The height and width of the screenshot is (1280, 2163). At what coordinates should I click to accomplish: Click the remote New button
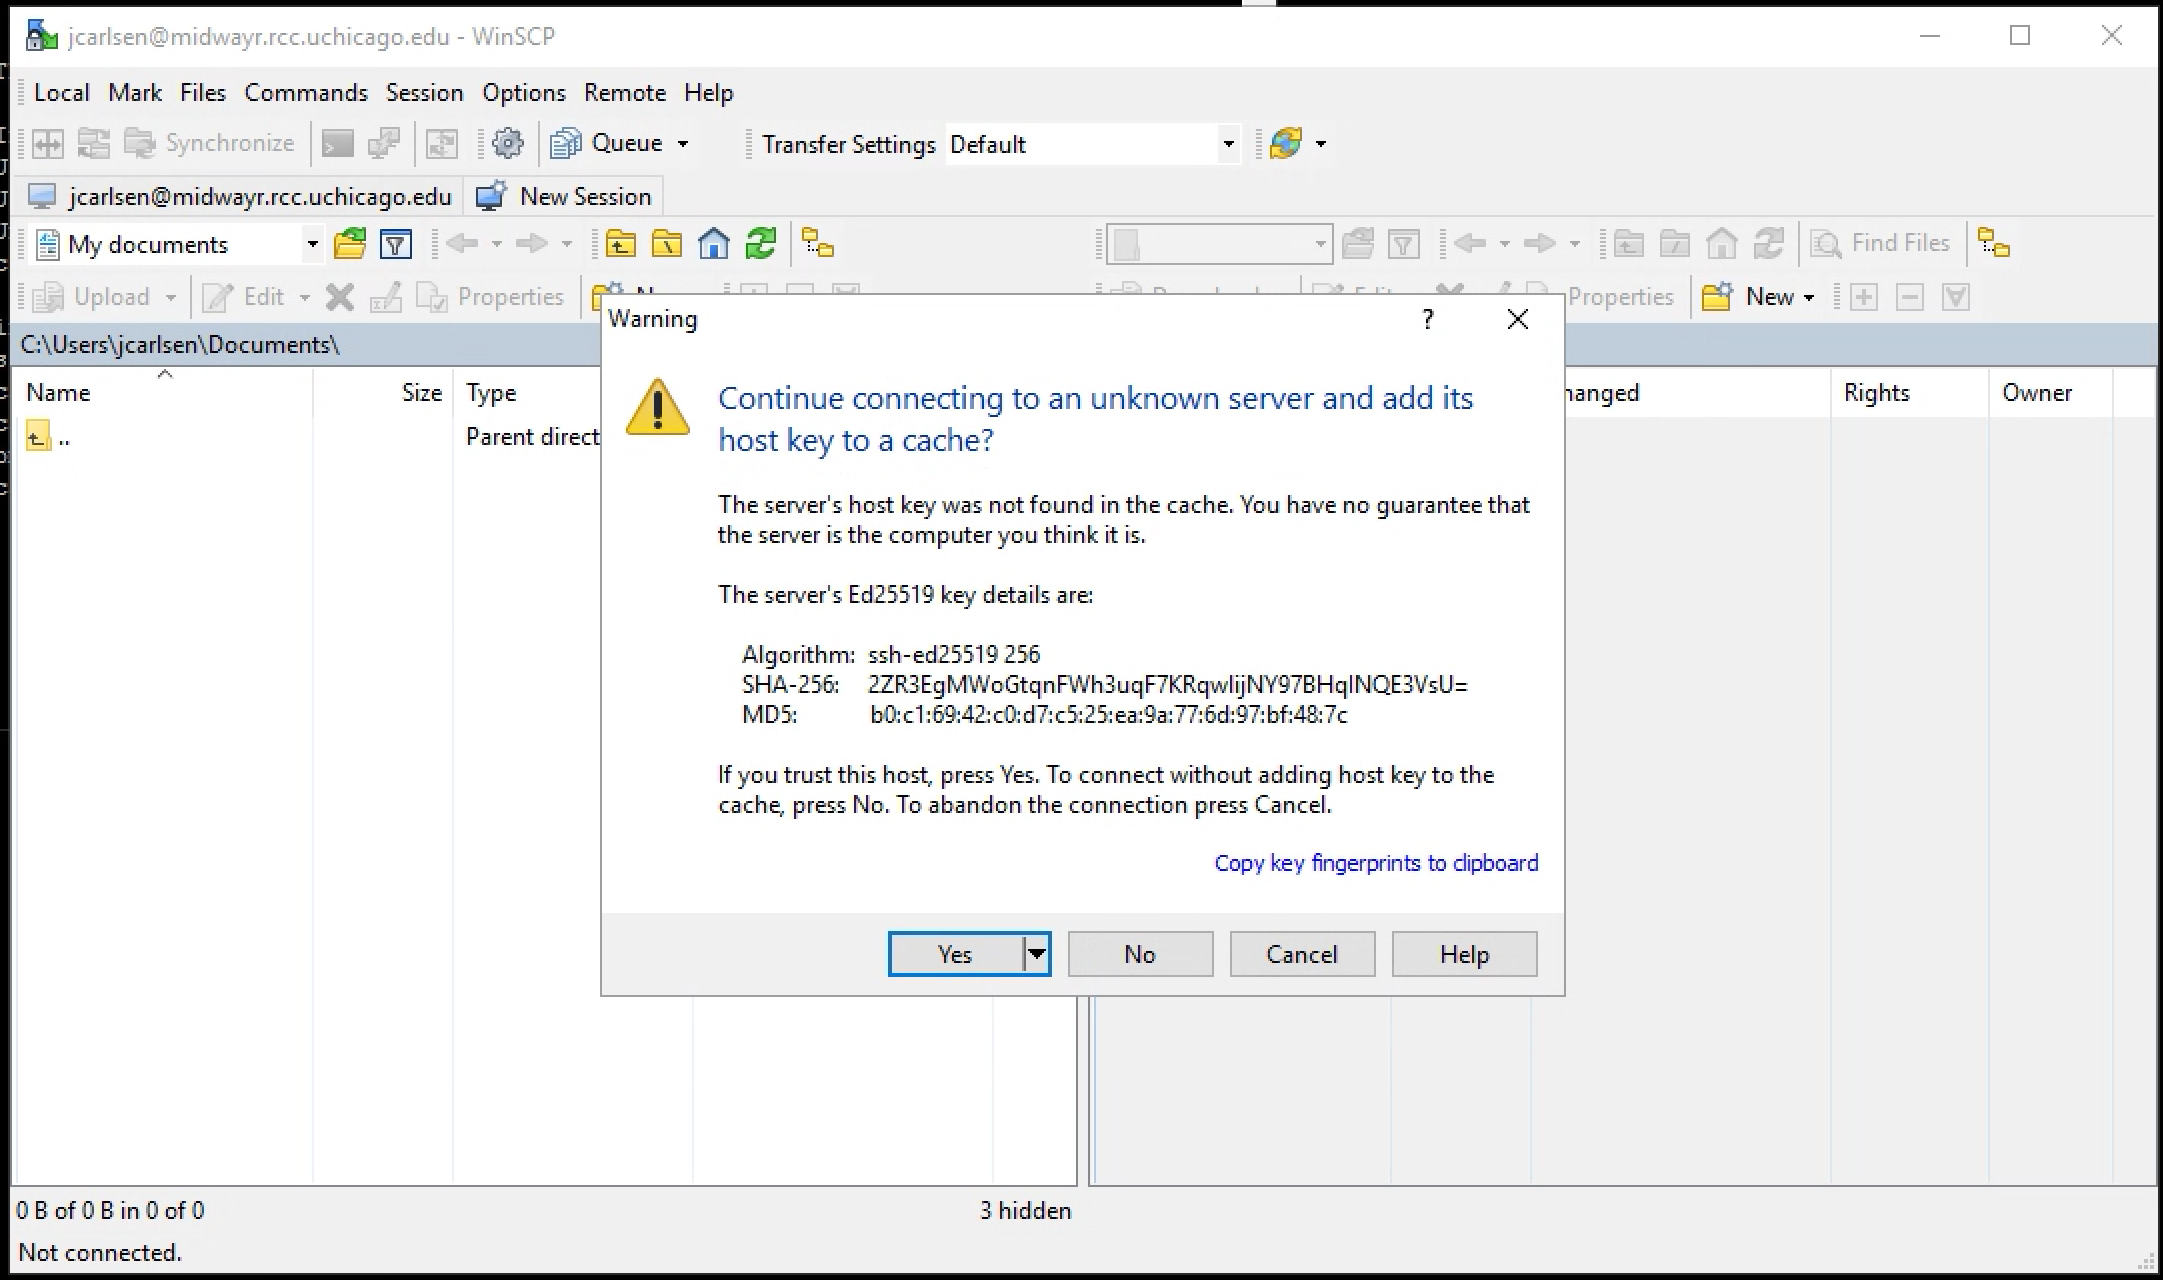1749,297
